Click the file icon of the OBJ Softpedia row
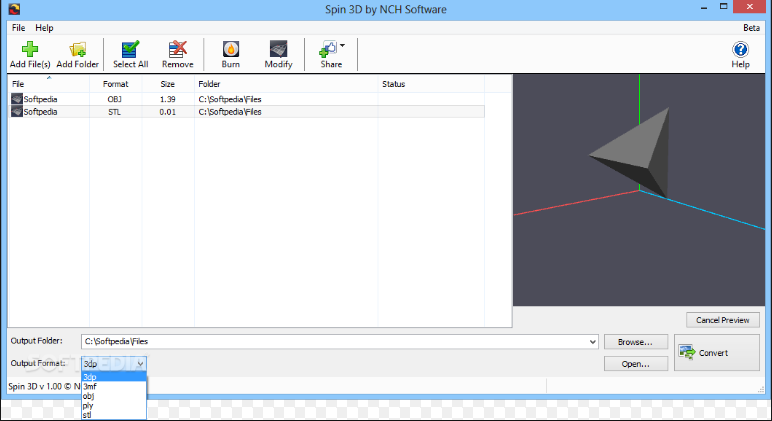This screenshot has height=421, width=772. pyautogui.click(x=17, y=98)
